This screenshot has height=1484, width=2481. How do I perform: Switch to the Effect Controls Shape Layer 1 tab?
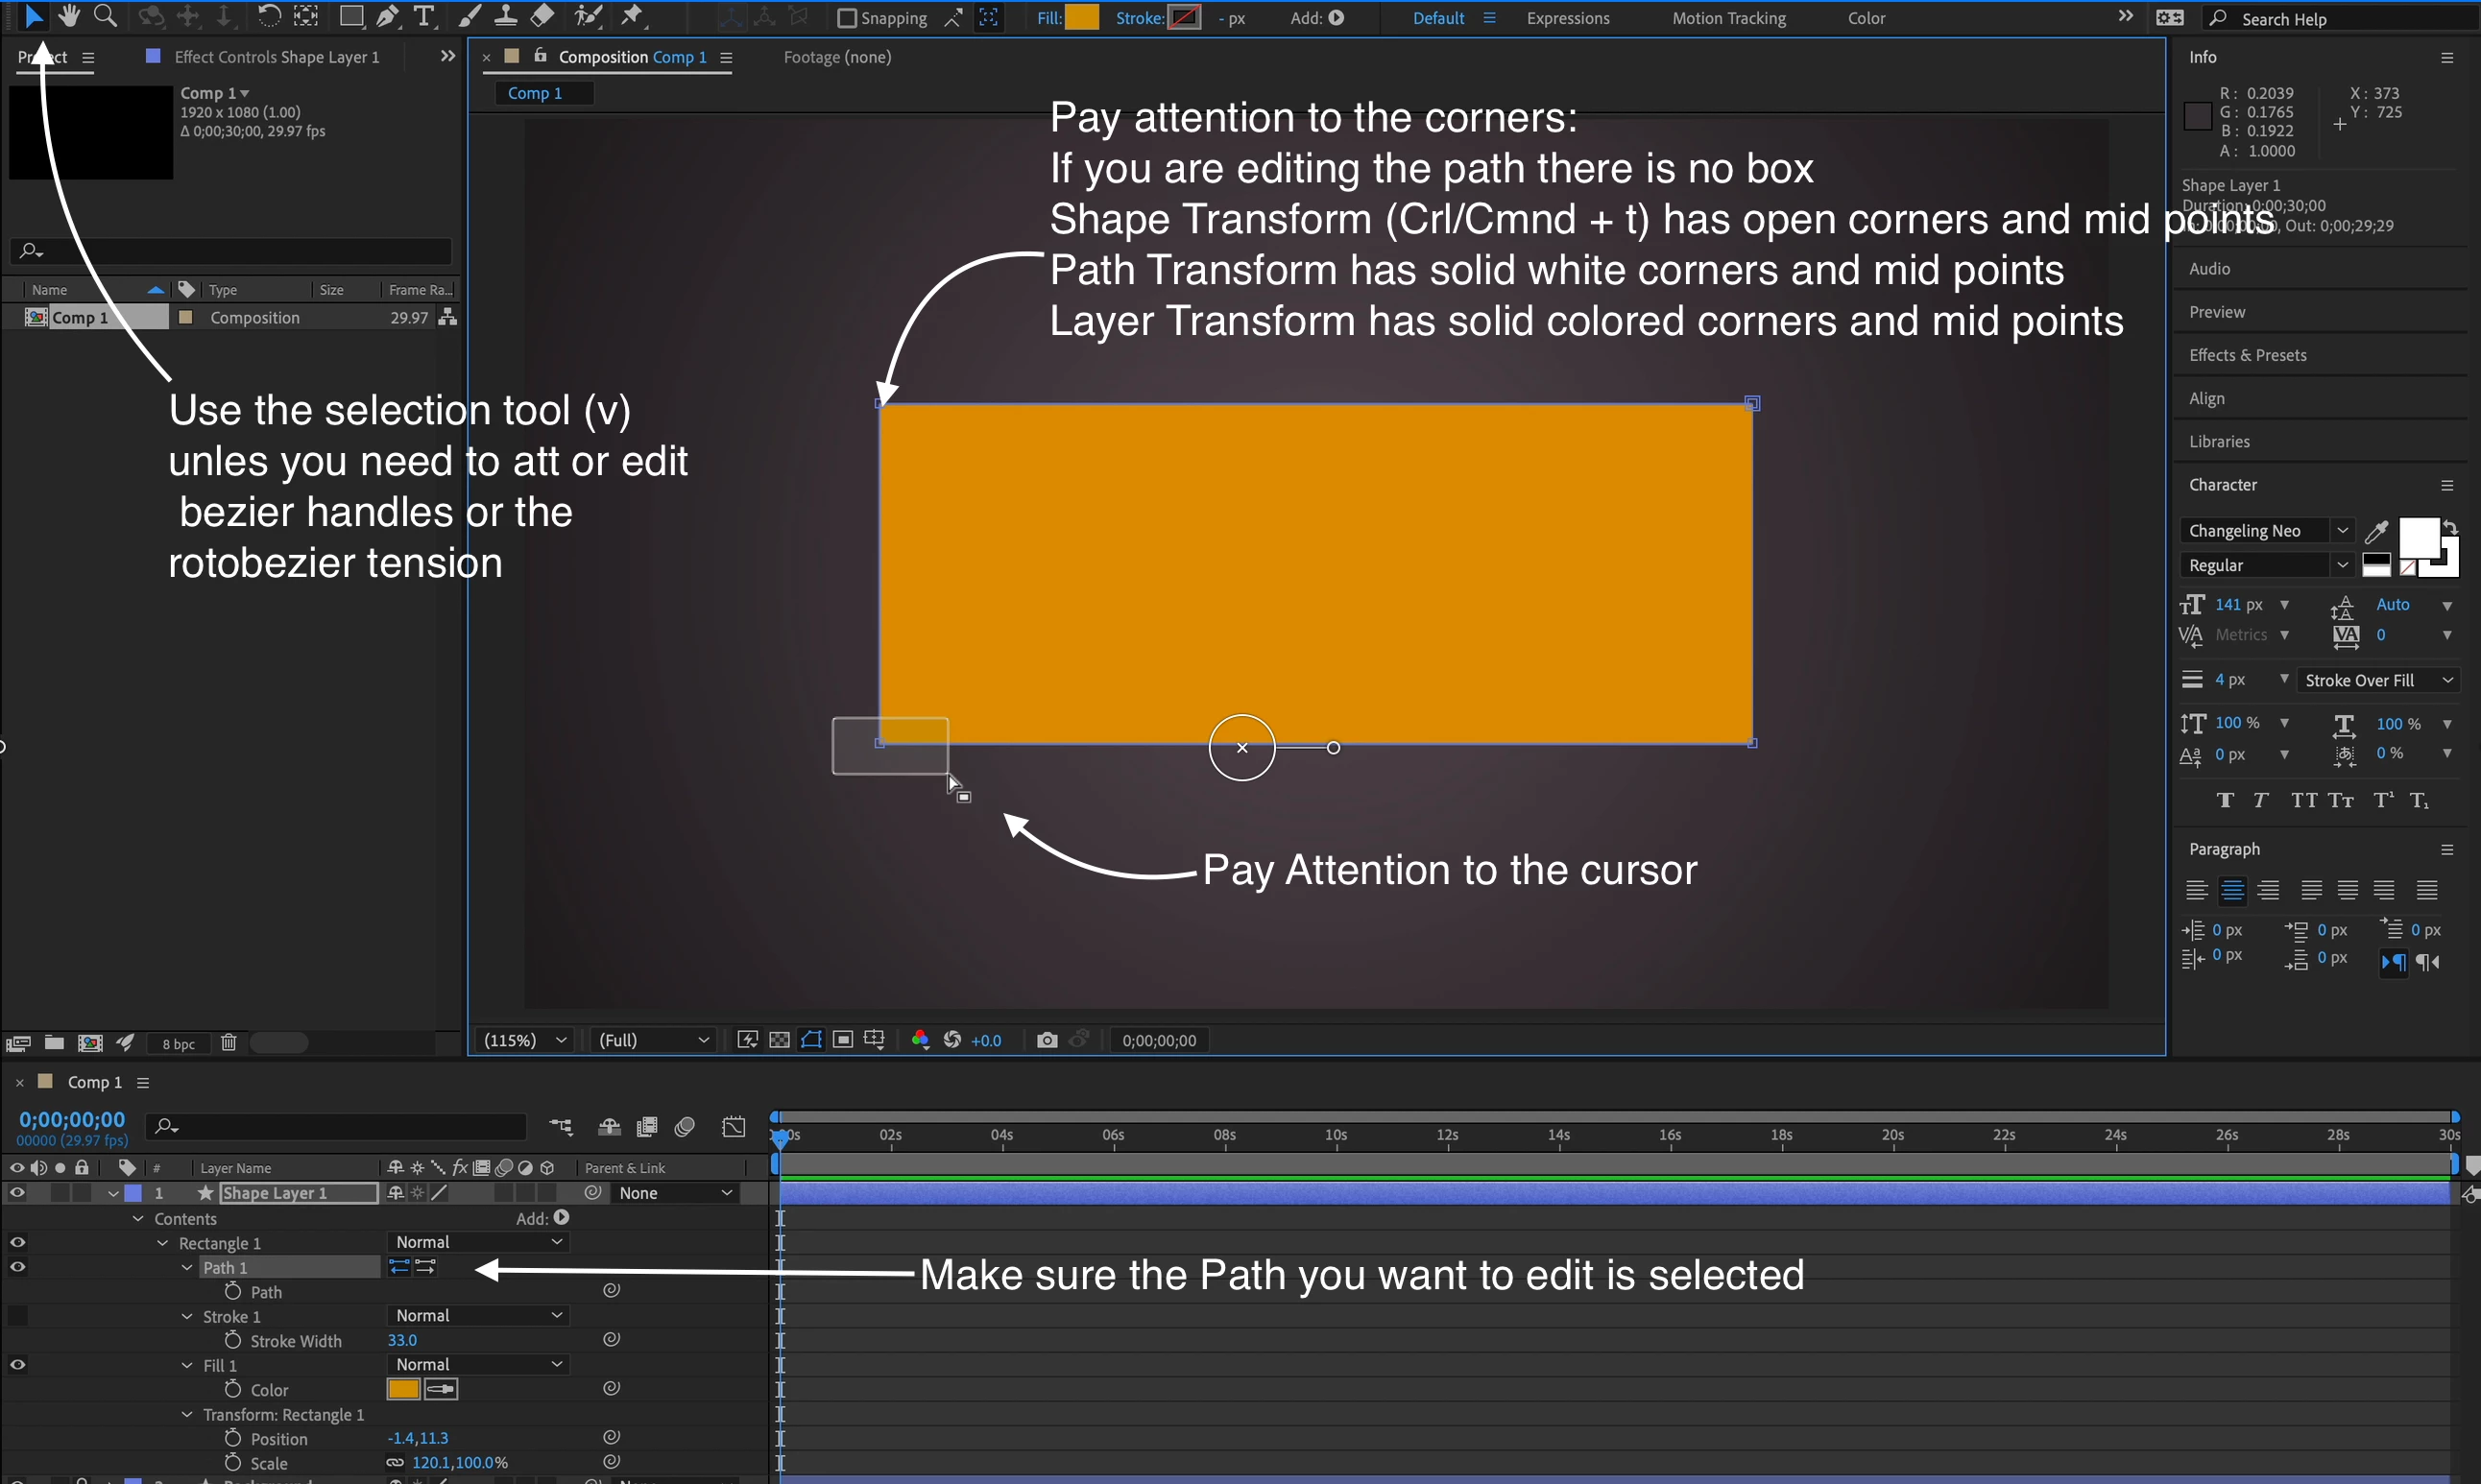click(276, 57)
